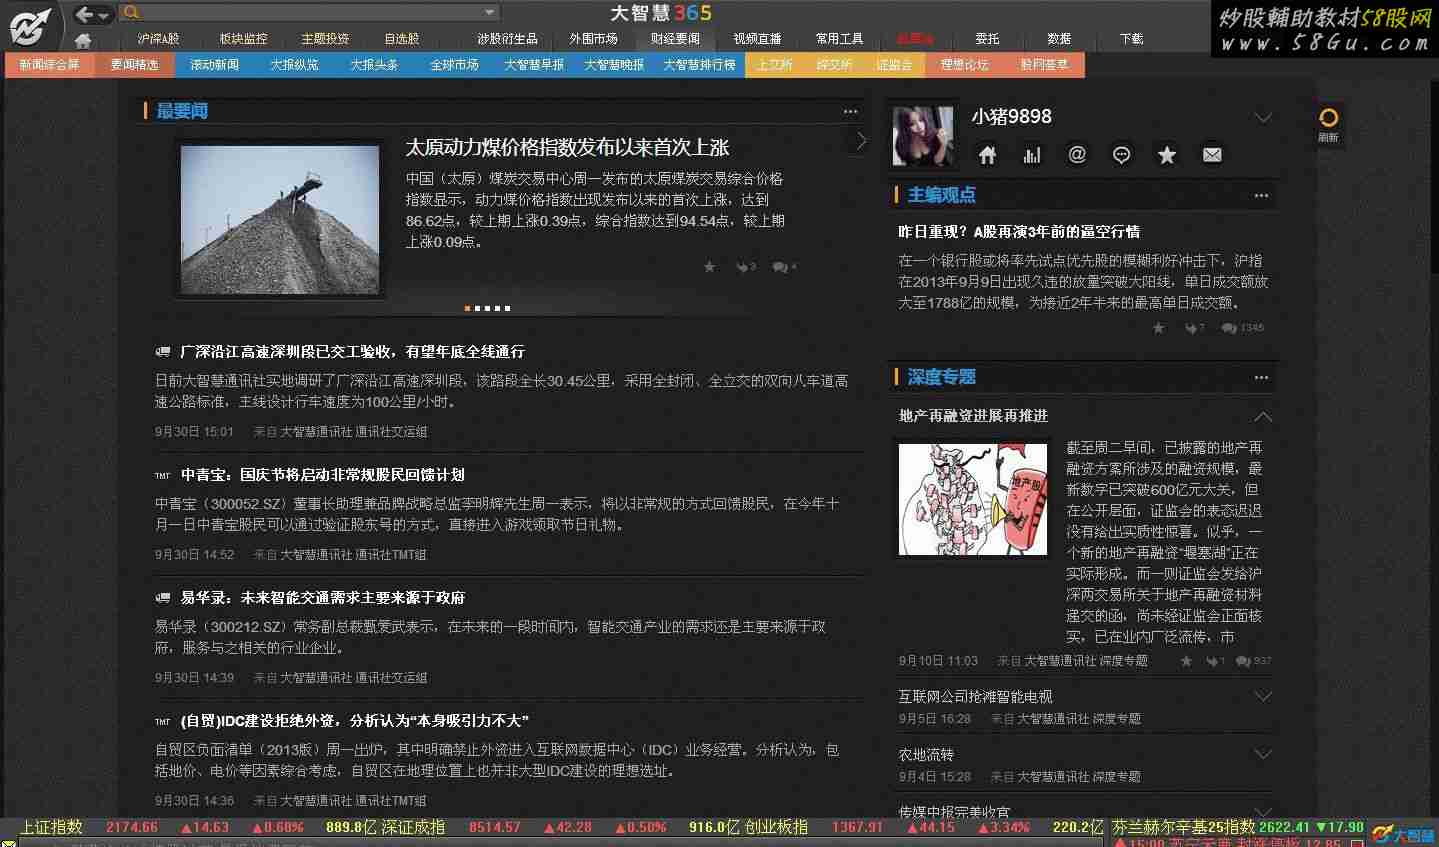
Task: Open article 广深沿江高速深圳段已交工验收
Action: 352,352
